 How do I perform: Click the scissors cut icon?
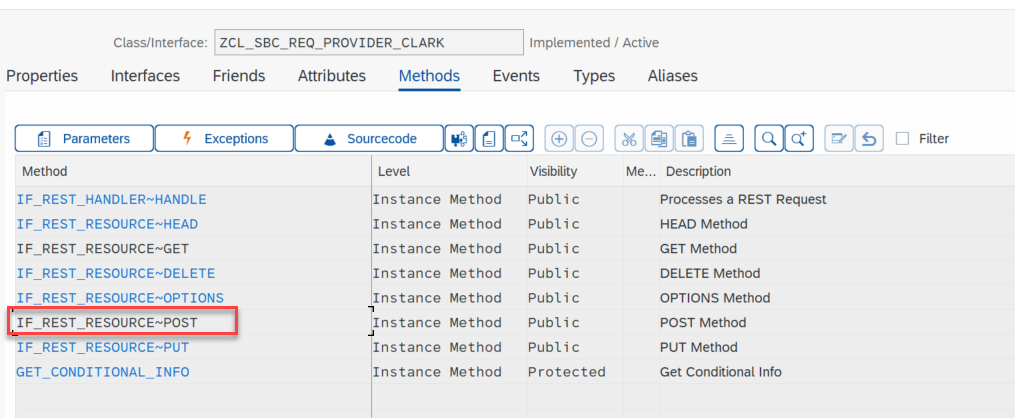point(629,138)
